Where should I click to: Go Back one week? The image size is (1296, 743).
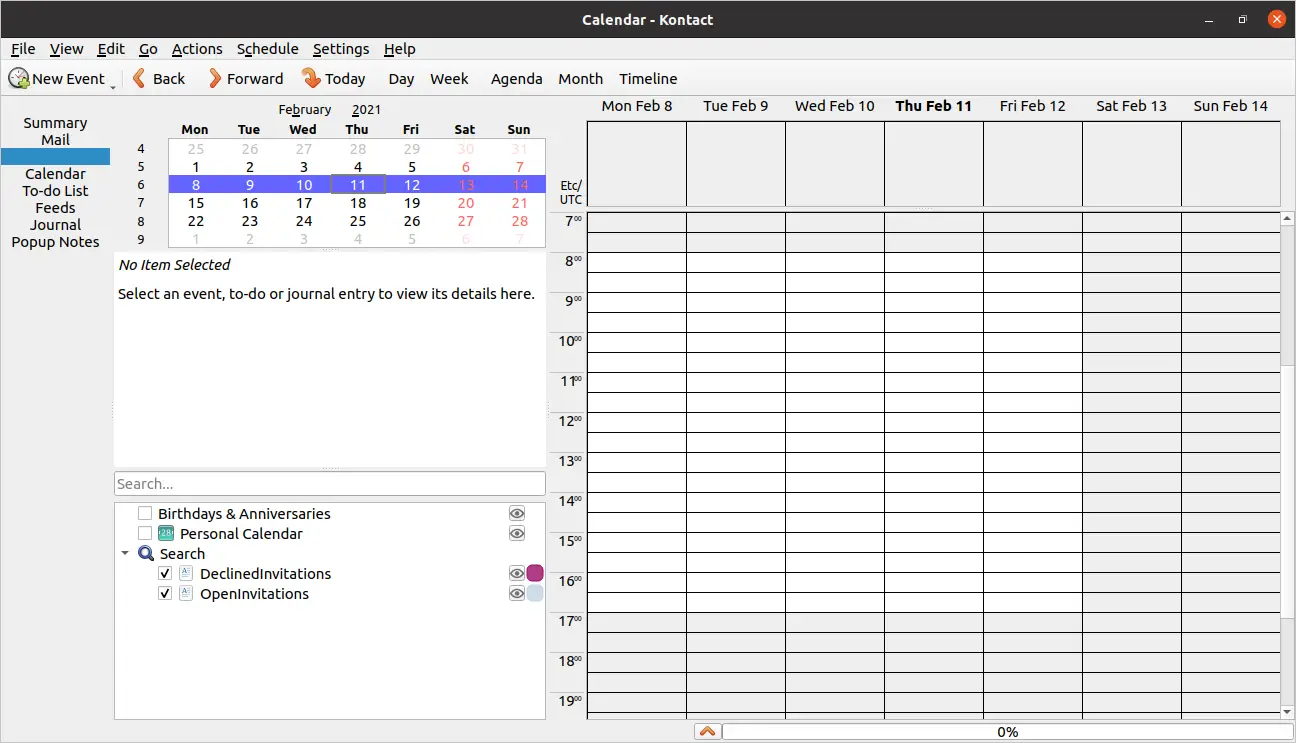tap(158, 78)
